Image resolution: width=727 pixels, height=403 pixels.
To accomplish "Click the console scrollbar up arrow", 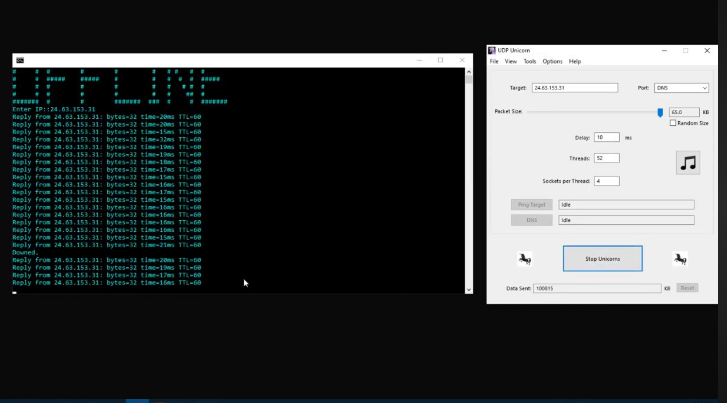I will 469,72.
